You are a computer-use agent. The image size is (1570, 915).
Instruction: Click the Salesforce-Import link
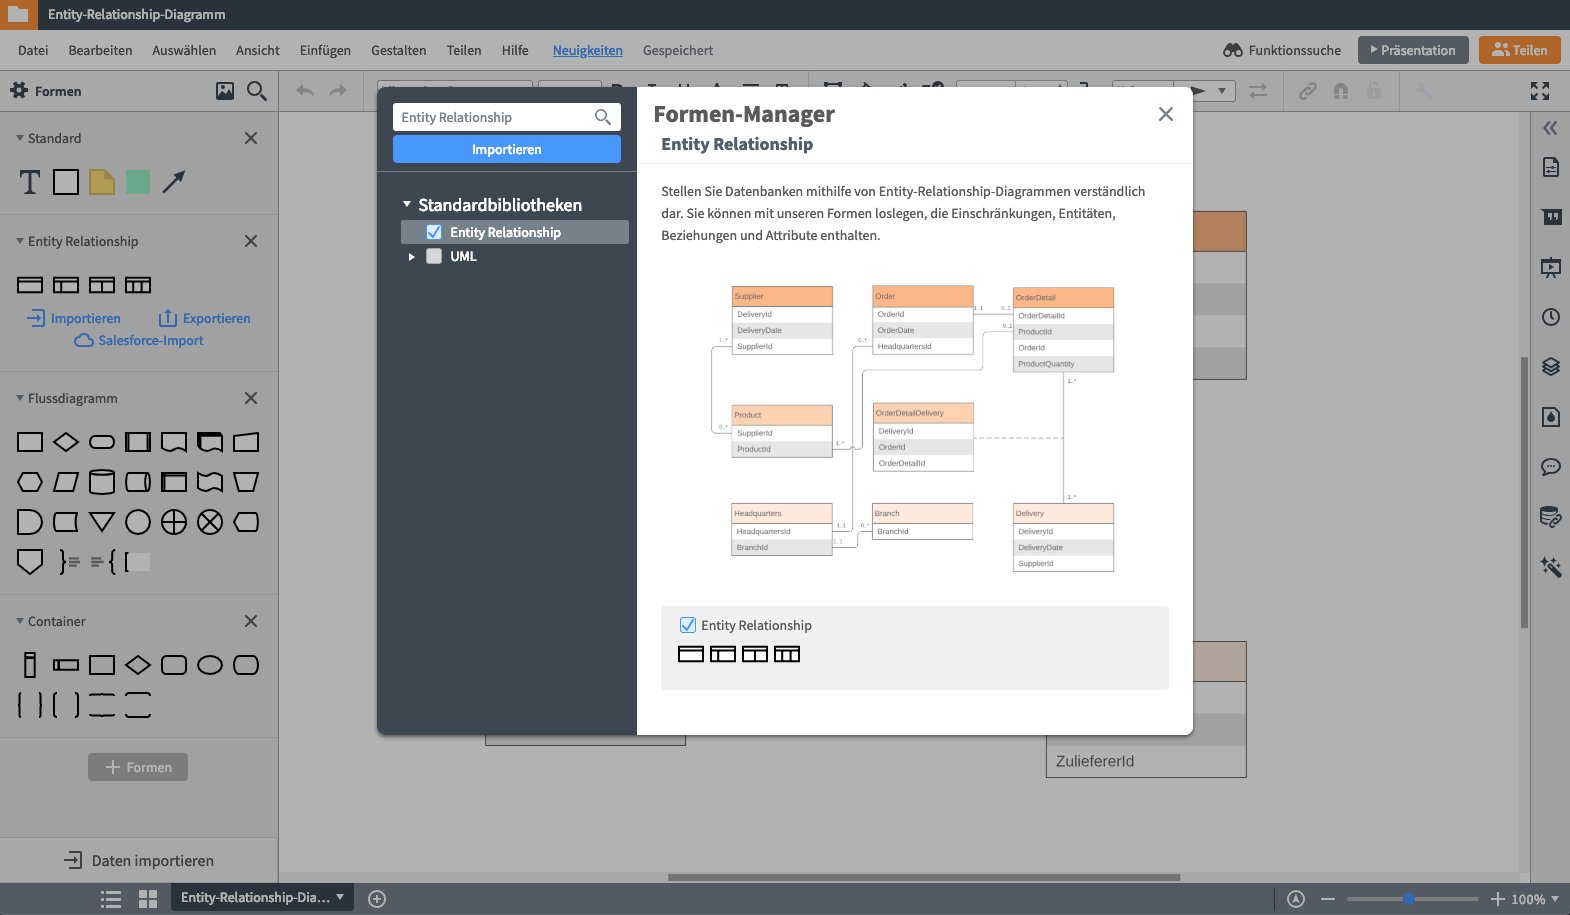coord(150,340)
